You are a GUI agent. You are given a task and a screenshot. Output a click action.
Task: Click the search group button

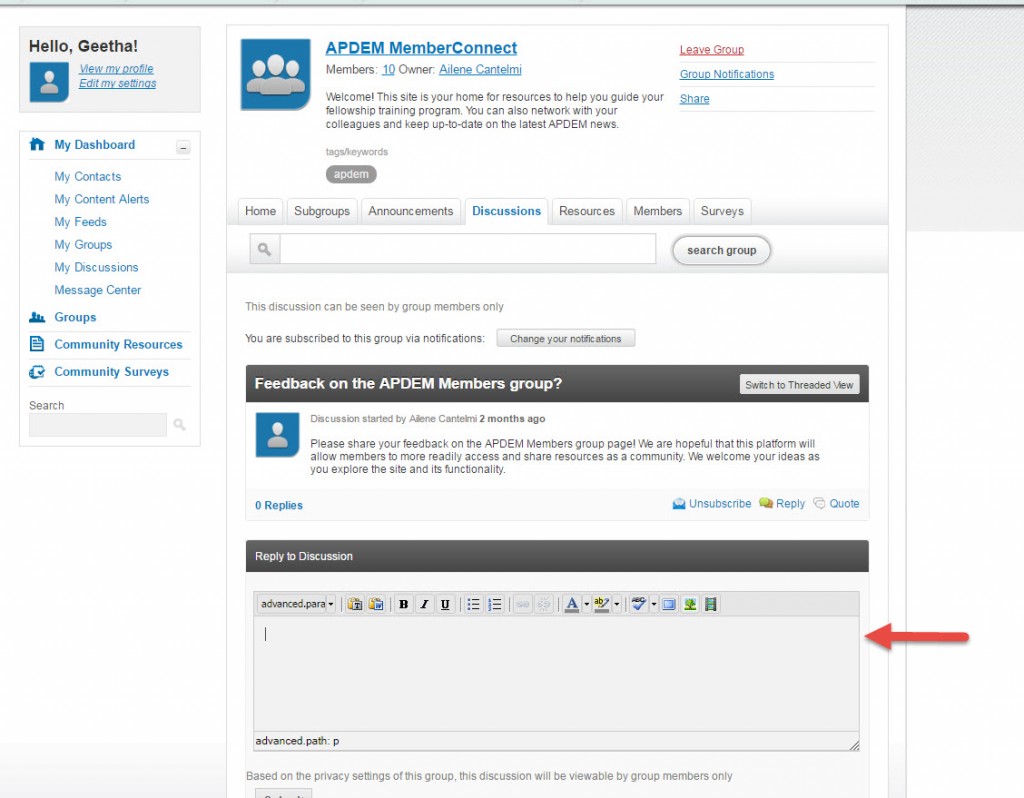[722, 250]
